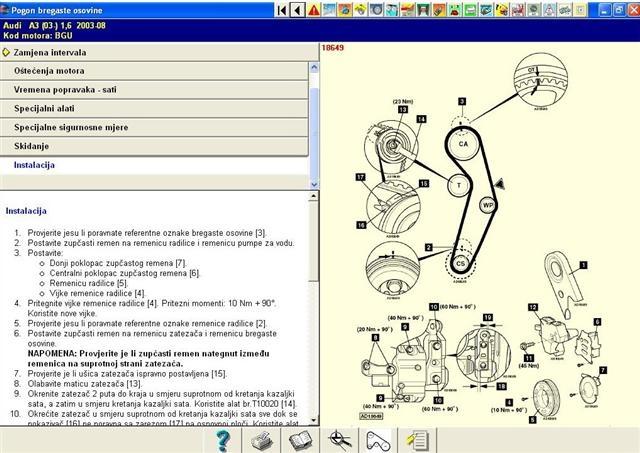Go to the first page with the bar-arrow icon
The image size is (640, 453).
[282, 10]
